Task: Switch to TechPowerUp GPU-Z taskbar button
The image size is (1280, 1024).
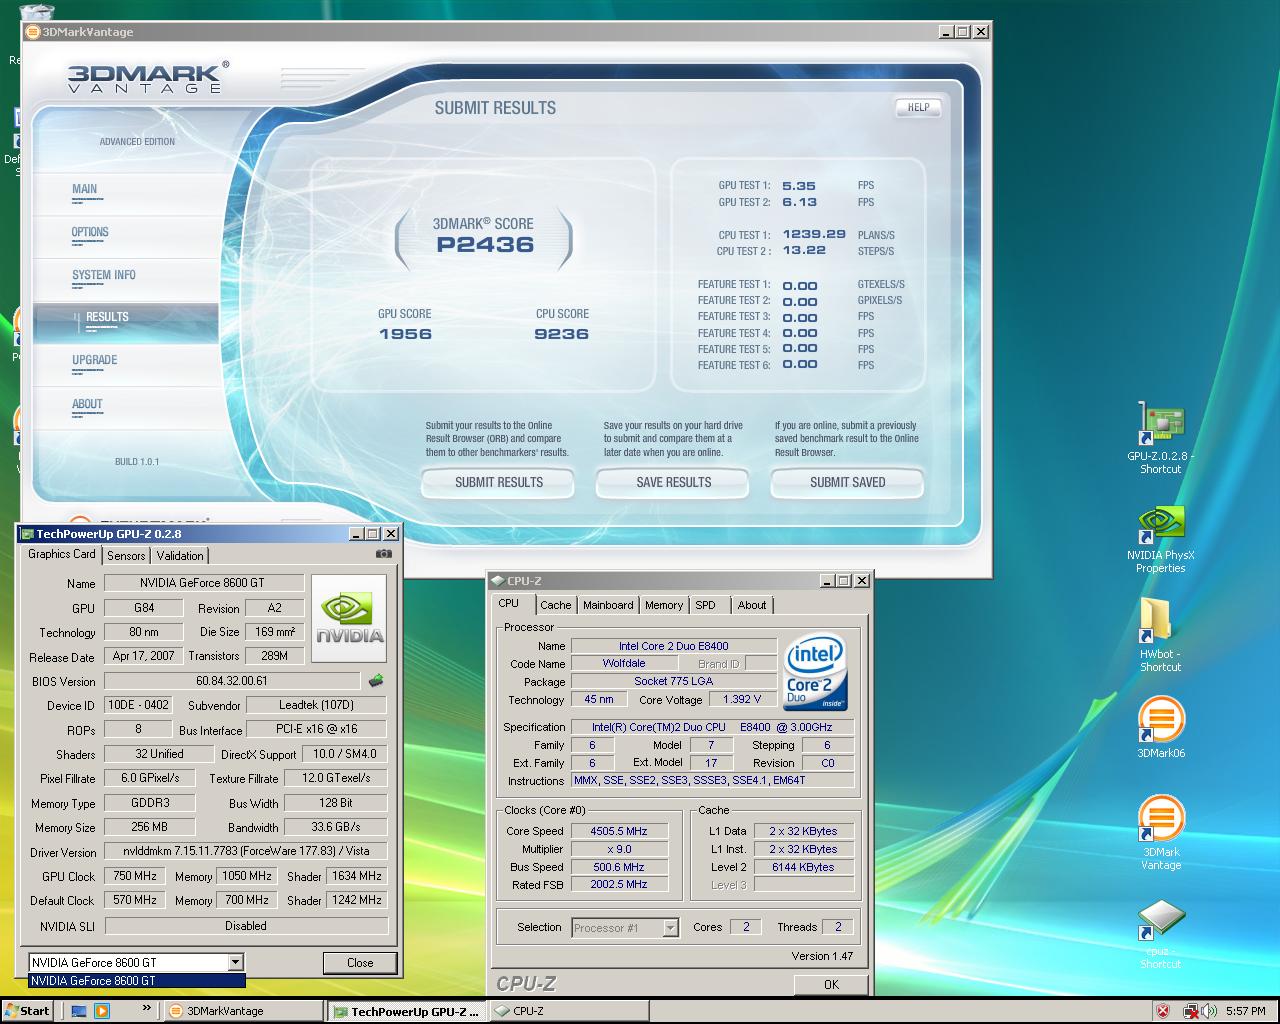Action: [407, 1011]
